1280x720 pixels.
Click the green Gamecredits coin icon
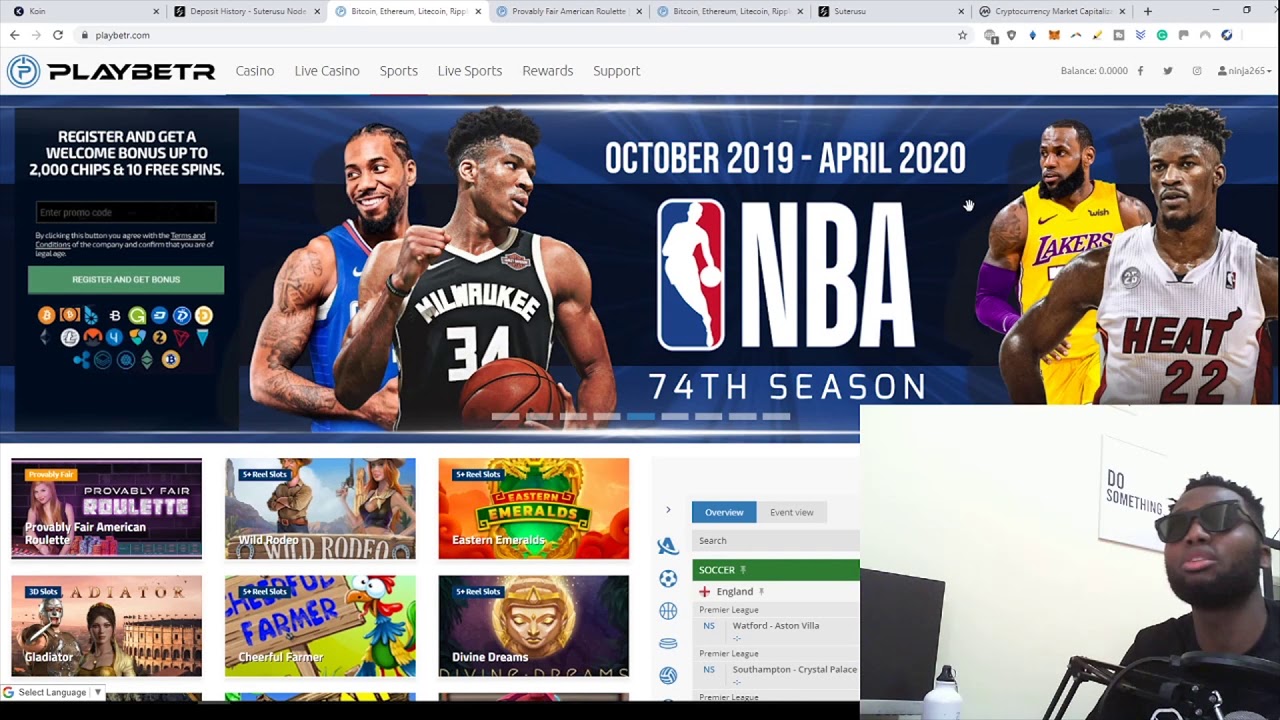pyautogui.click(x=137, y=316)
